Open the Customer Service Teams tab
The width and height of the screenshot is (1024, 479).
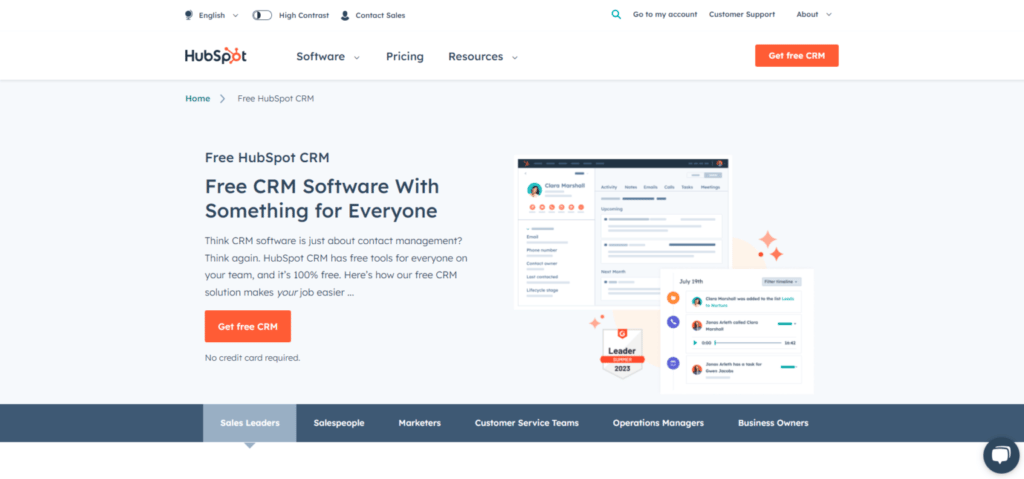526,423
